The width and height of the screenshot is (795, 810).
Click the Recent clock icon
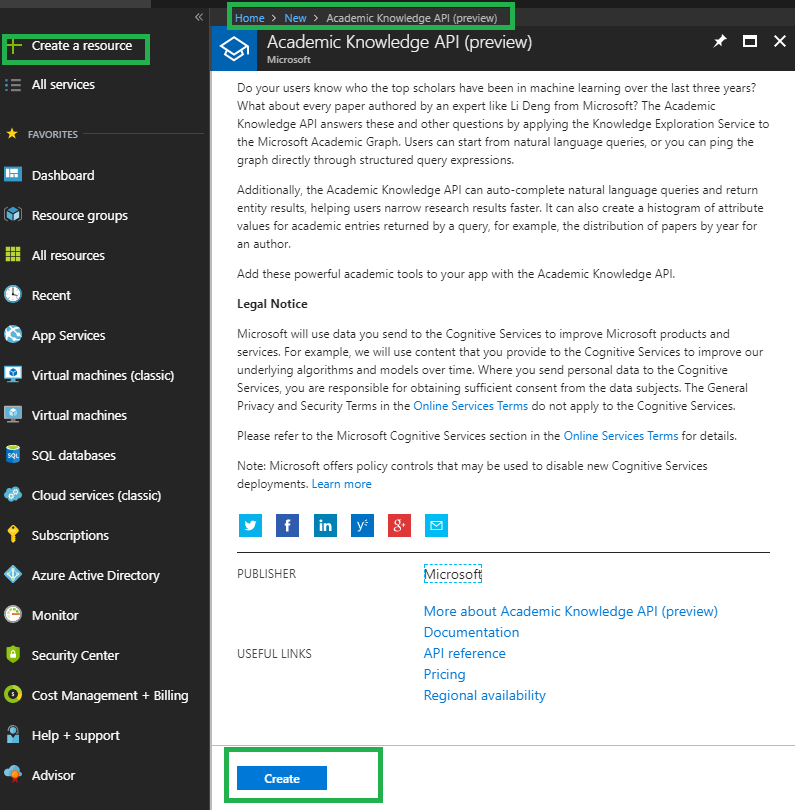(x=13, y=294)
